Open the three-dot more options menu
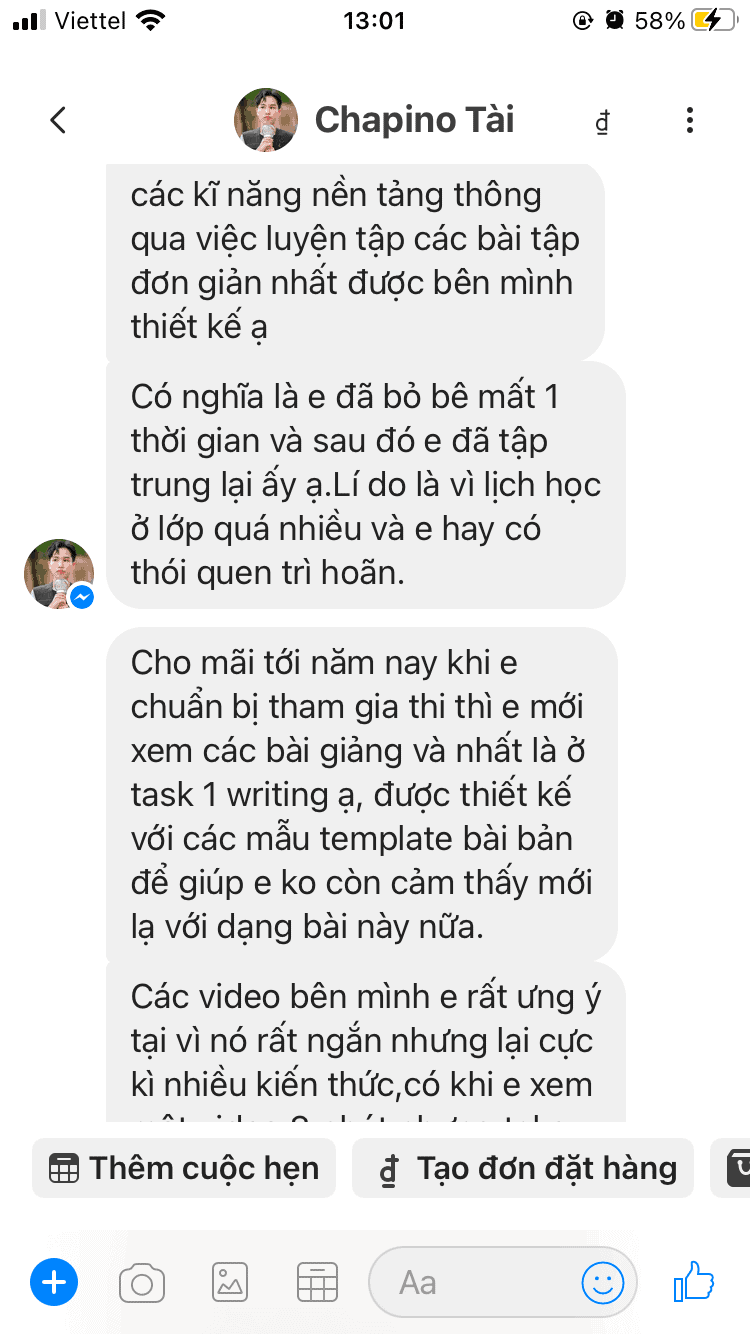Viewport: 750px width, 1334px height. (690, 121)
